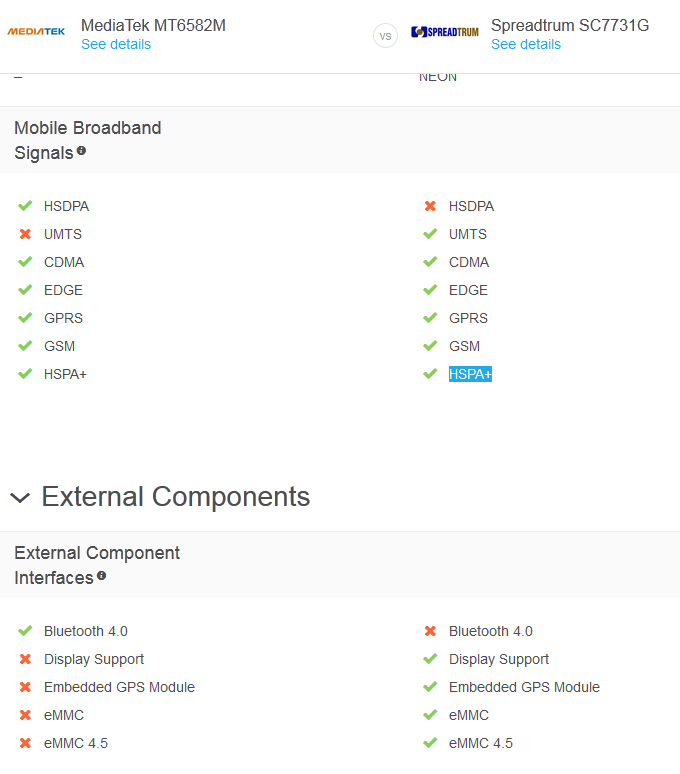
Task: Click the Spreadtrum SC7731G title
Action: (570, 25)
